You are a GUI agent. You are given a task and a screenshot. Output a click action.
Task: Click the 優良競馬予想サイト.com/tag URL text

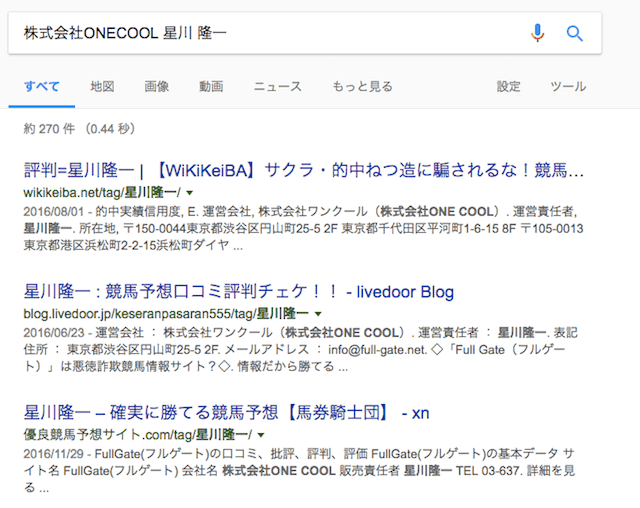[x=138, y=435]
